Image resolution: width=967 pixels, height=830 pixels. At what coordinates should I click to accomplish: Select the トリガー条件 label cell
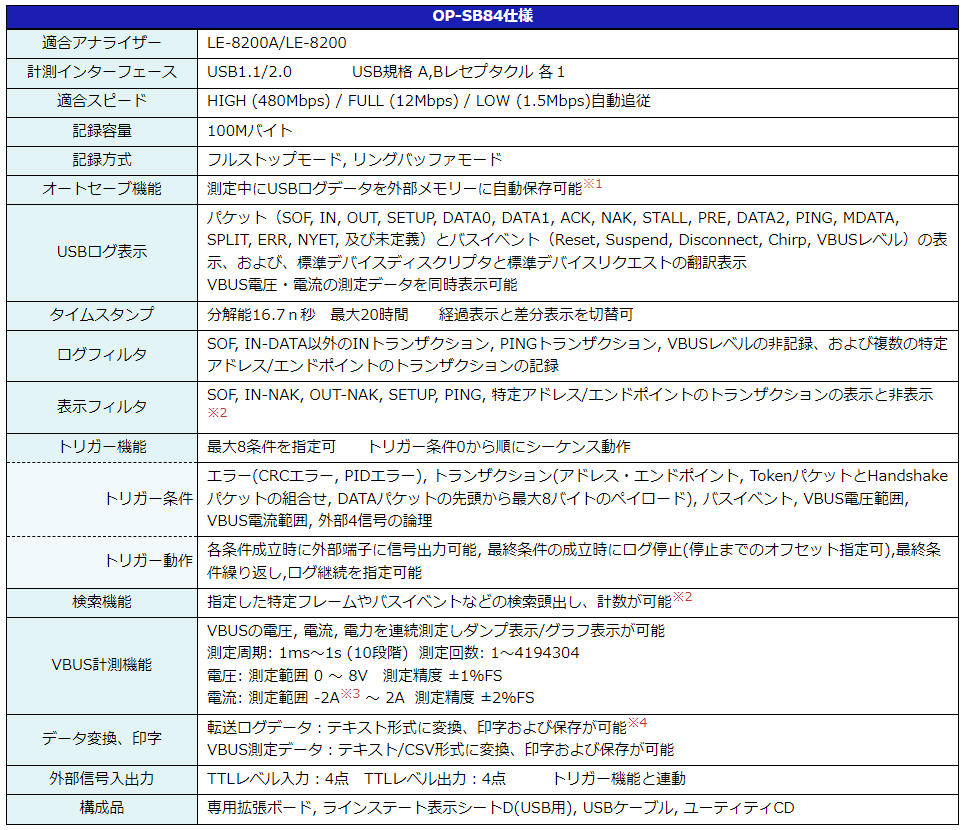[x=102, y=498]
